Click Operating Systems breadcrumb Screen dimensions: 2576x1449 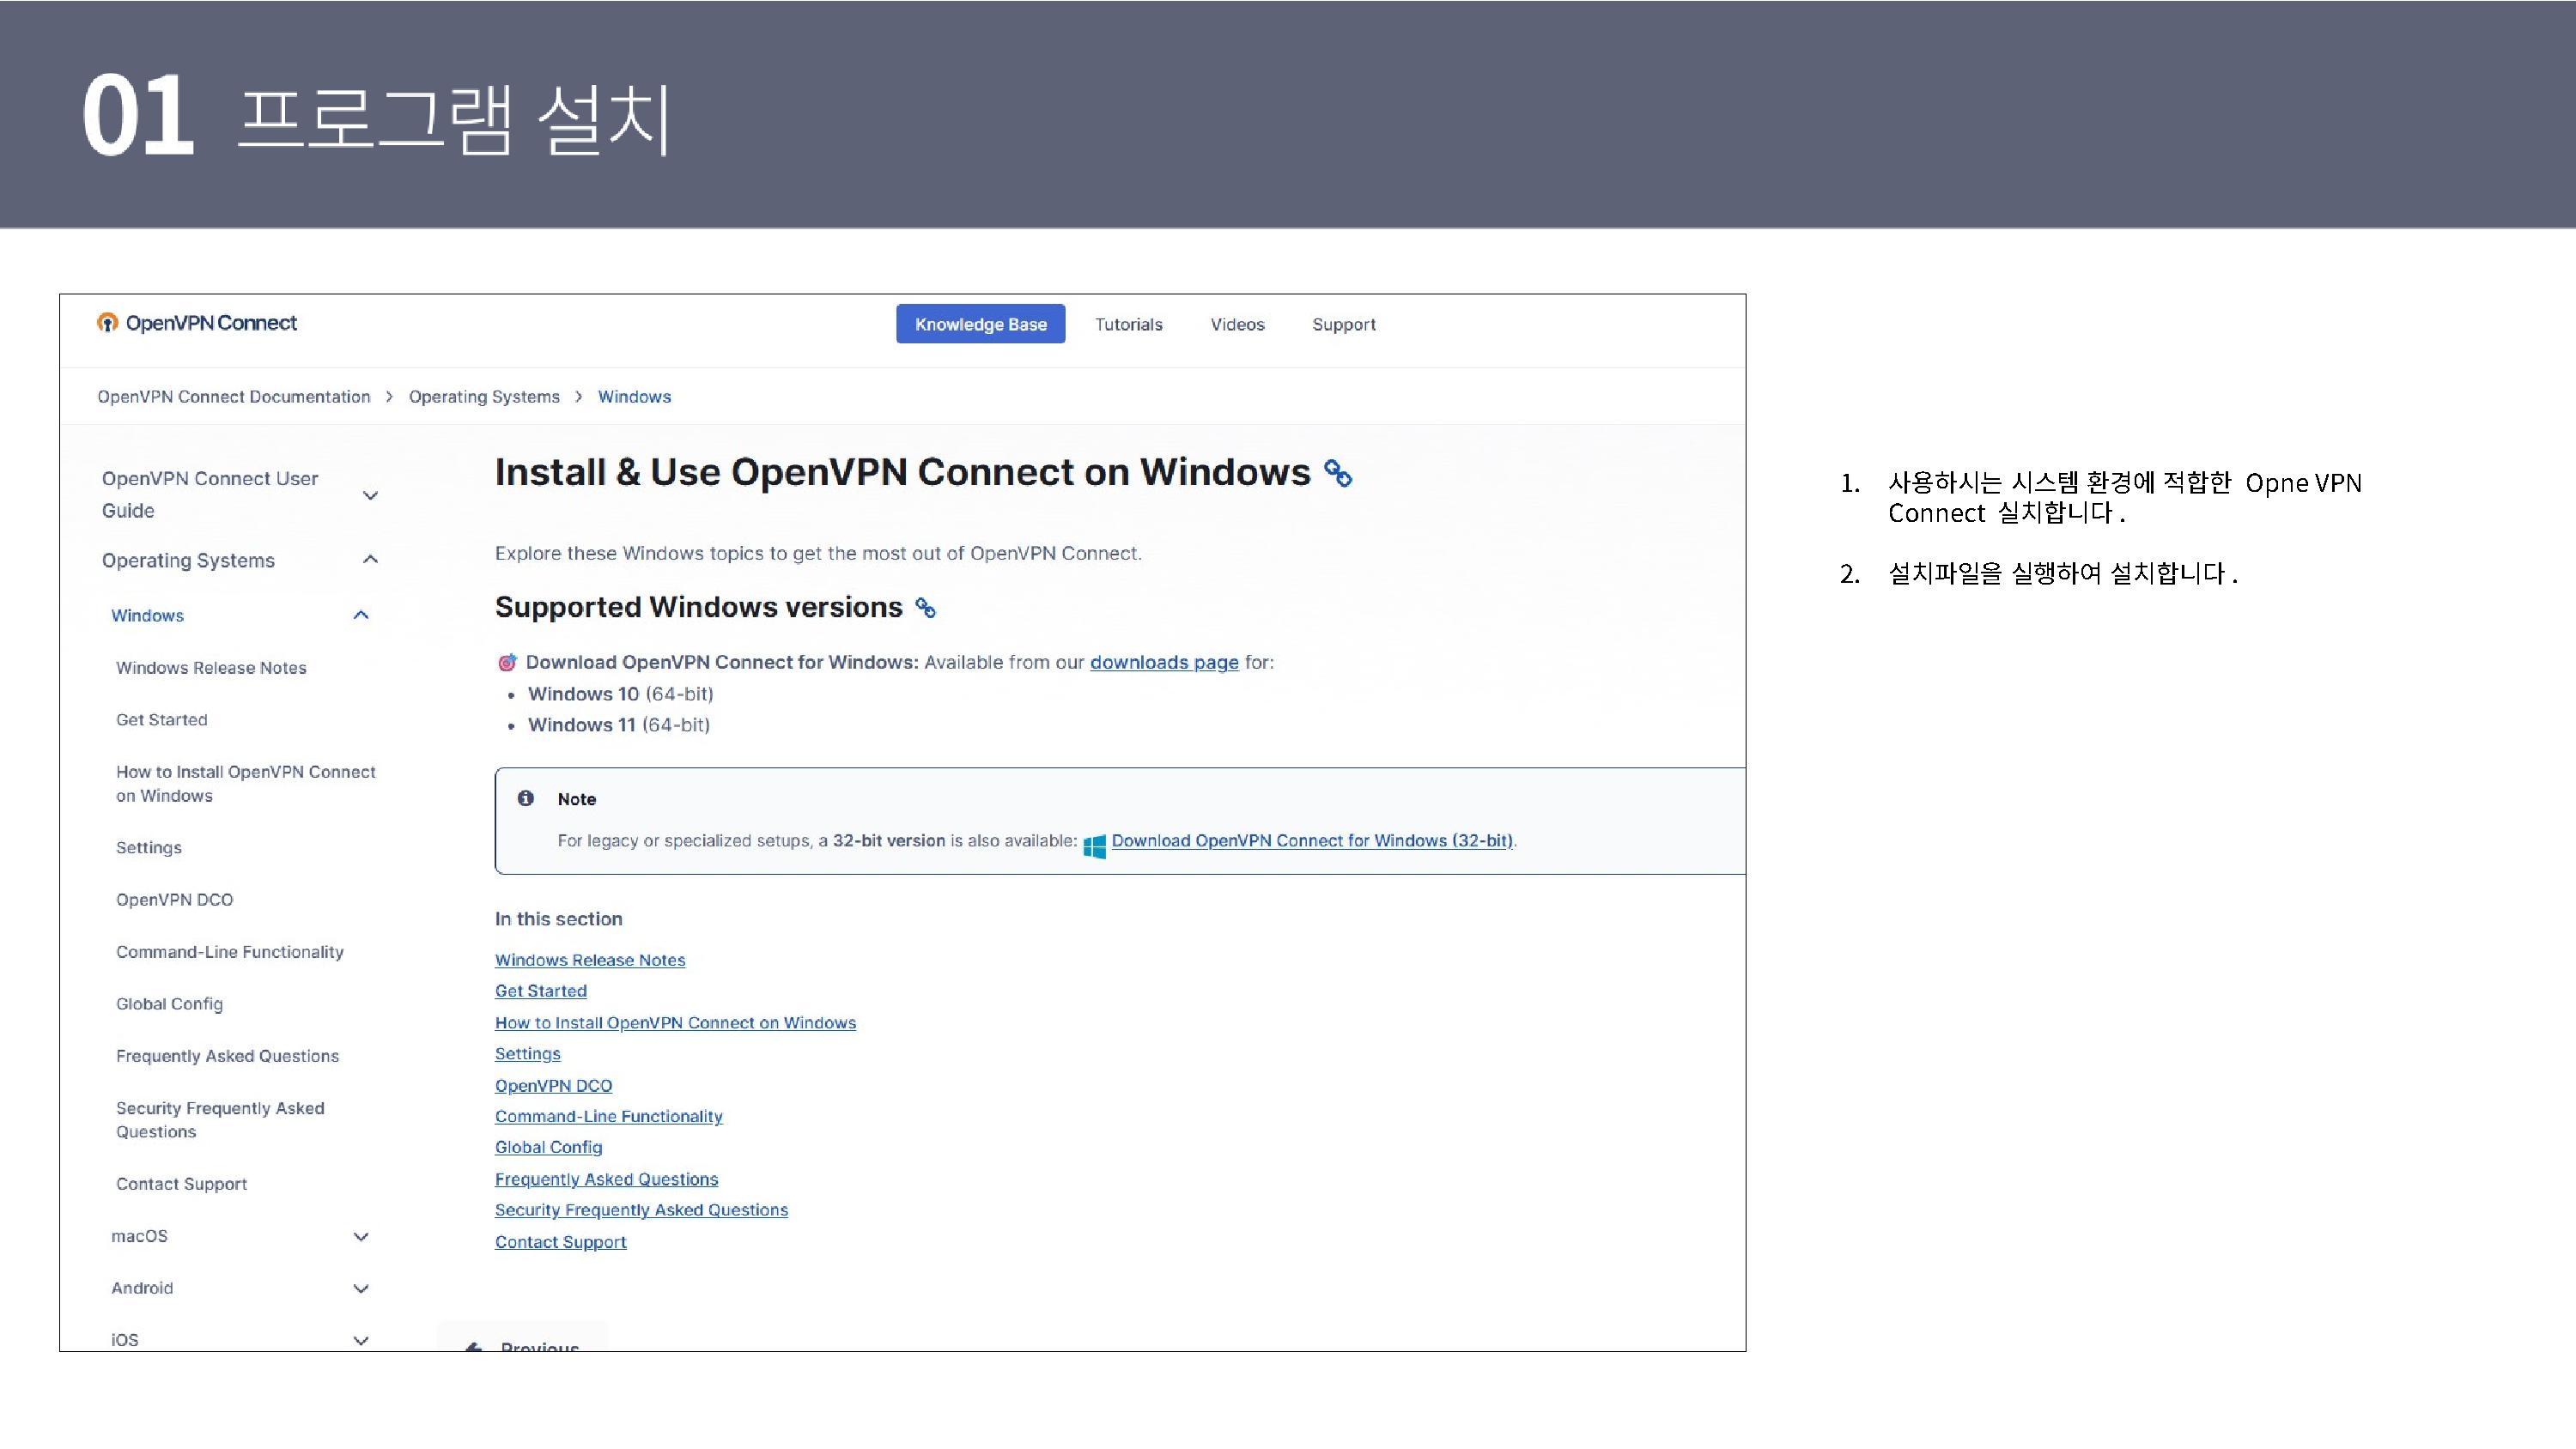[484, 397]
